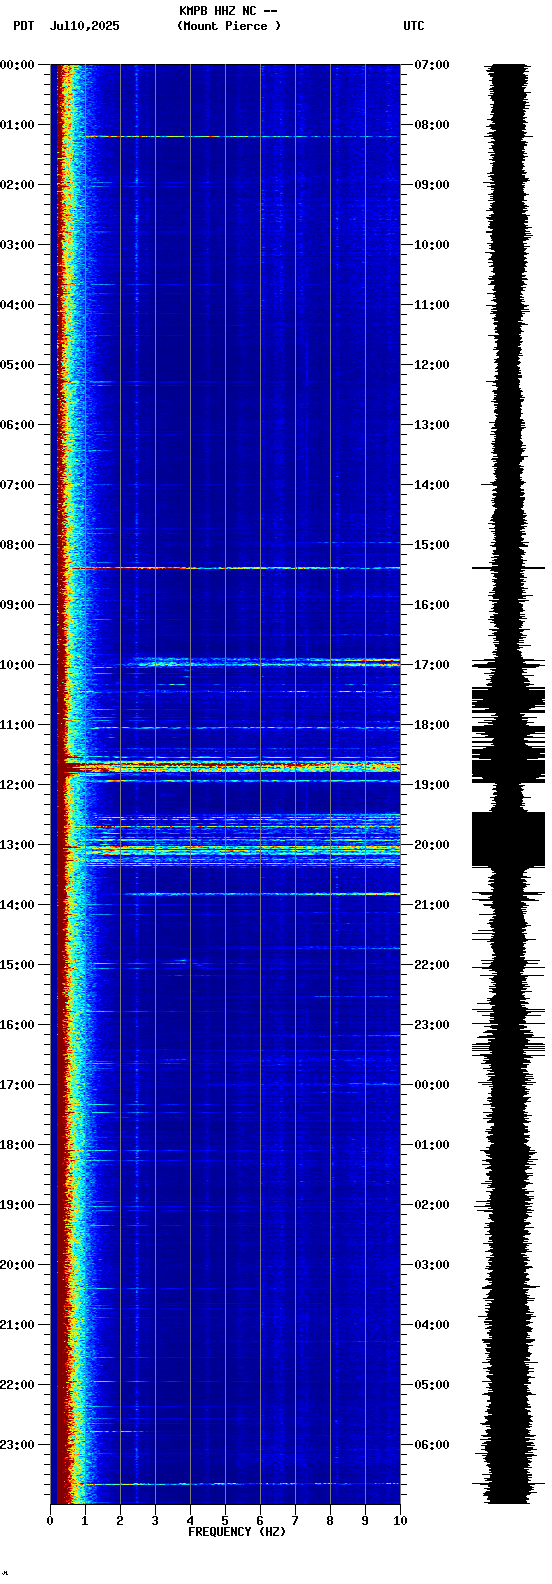
Task: Click the 03:00 PDT time label
Action: (18, 245)
